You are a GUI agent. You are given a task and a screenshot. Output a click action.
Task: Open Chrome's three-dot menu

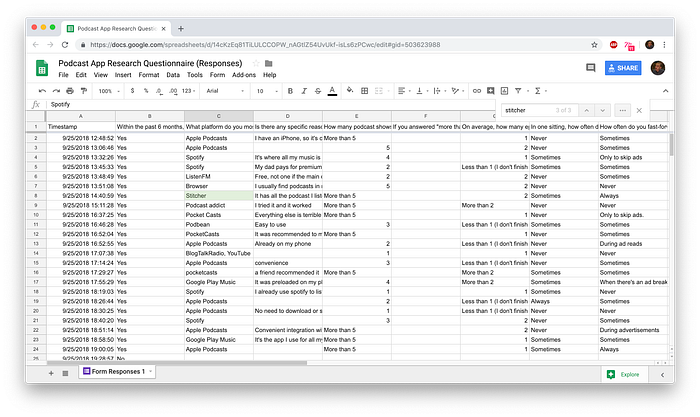664,45
